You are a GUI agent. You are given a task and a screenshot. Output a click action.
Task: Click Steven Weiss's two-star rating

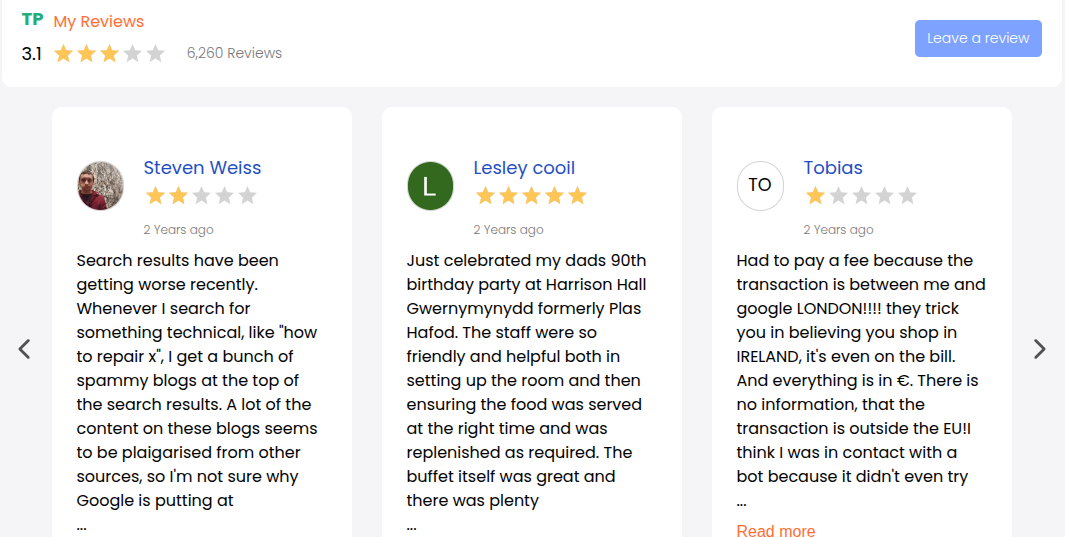coord(201,196)
